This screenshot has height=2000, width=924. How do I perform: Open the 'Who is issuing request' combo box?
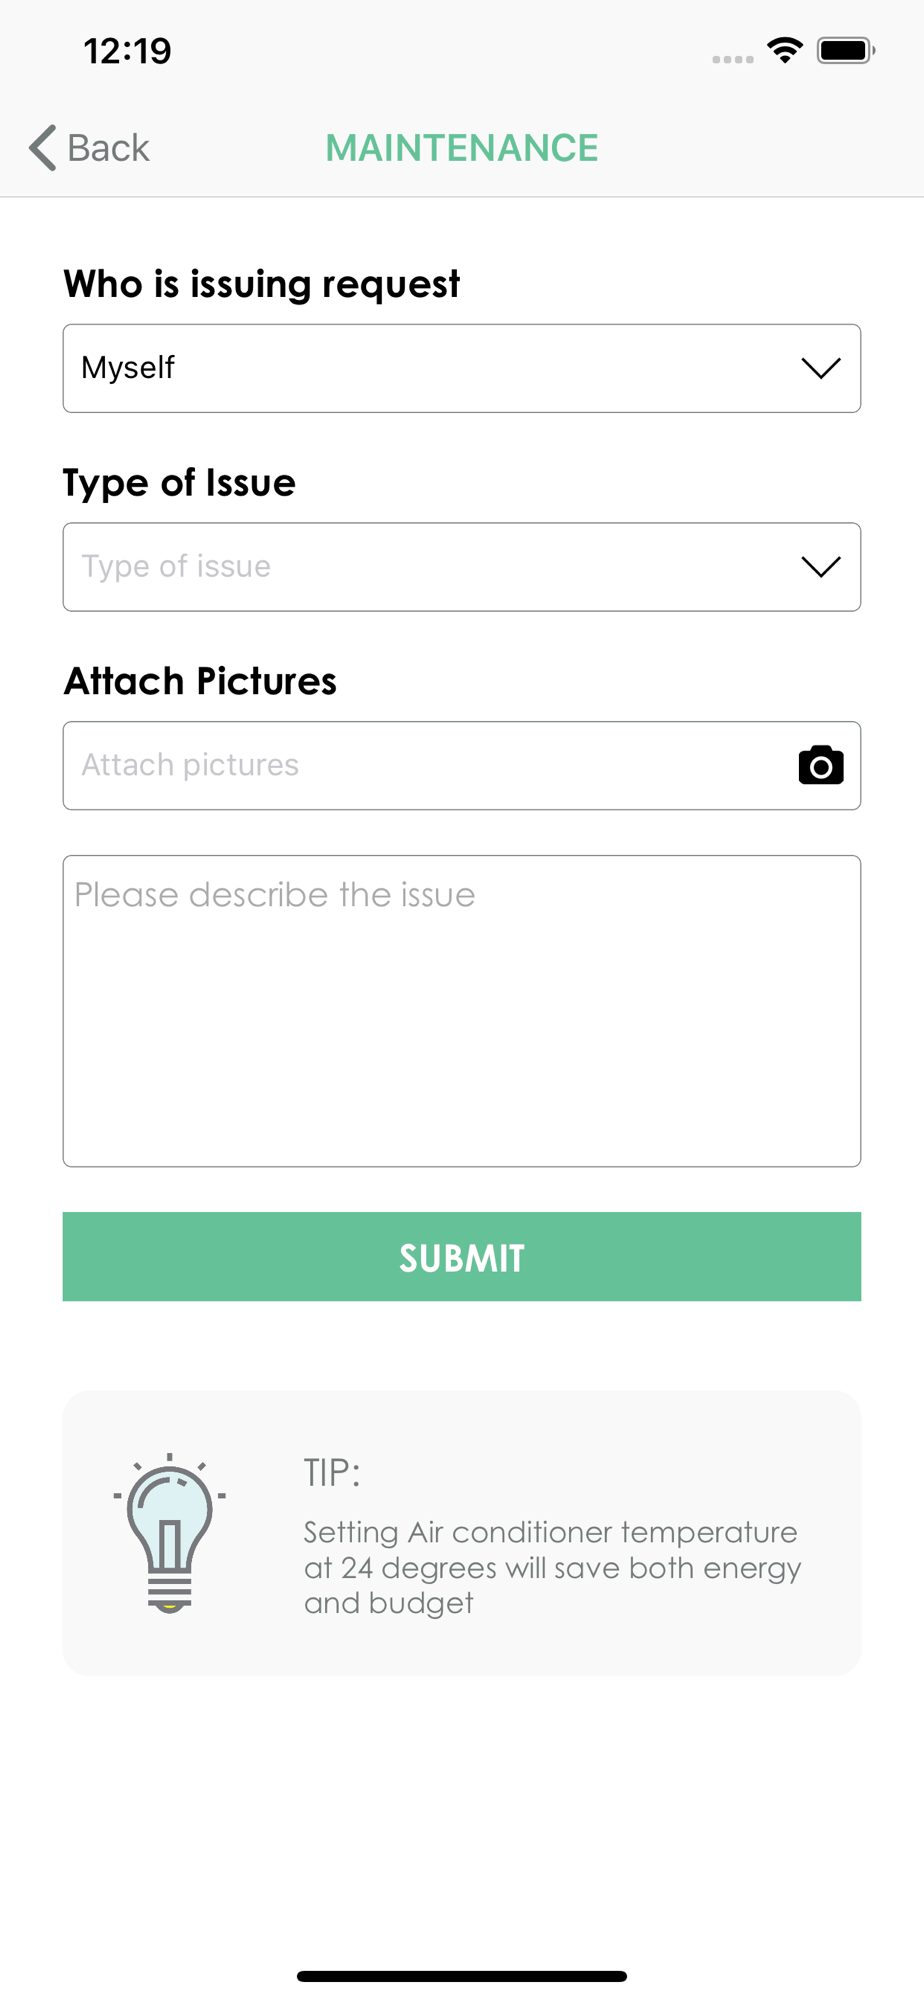point(462,368)
